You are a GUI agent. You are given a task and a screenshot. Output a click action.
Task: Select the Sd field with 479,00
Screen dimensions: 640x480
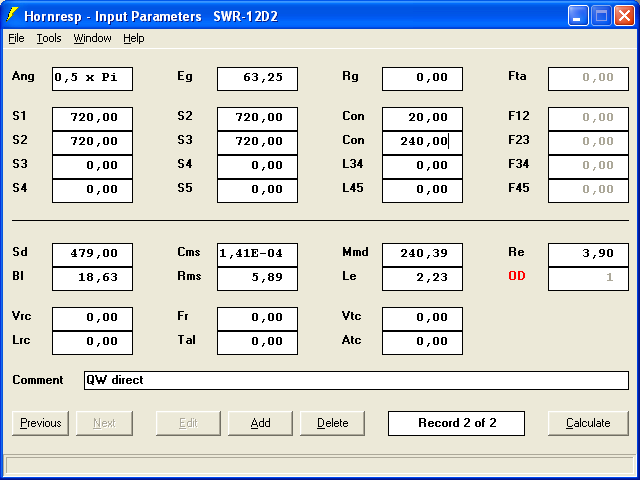click(92, 255)
